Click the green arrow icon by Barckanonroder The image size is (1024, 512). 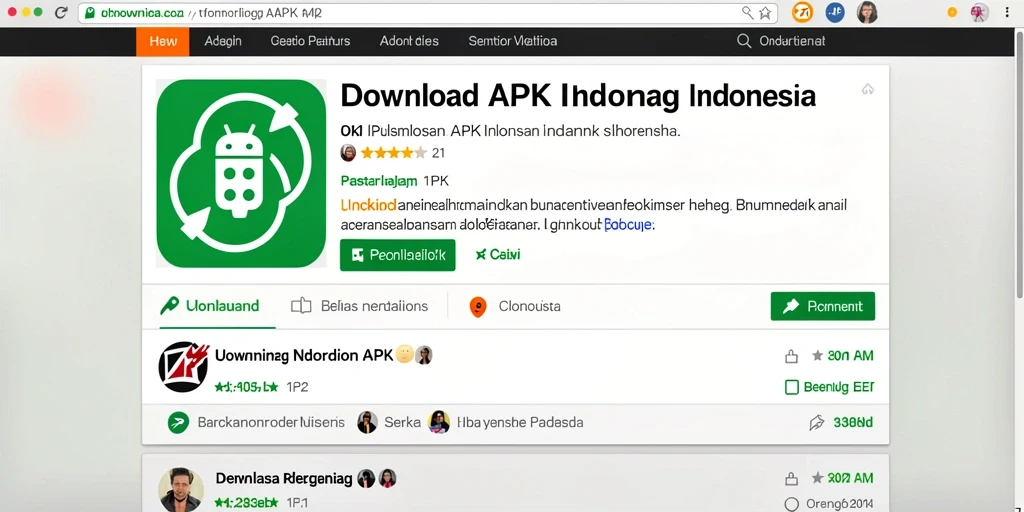pos(178,423)
